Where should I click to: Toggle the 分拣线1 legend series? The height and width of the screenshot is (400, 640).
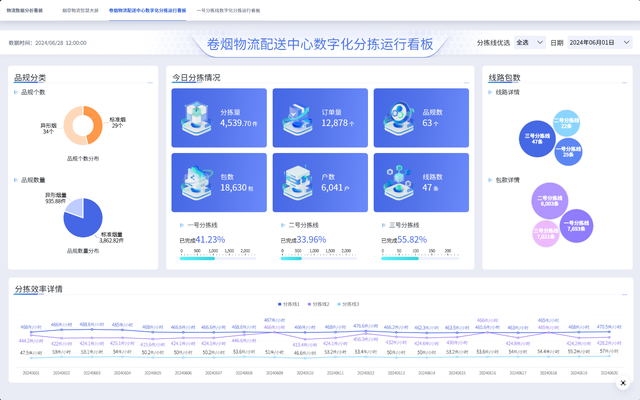coord(289,304)
